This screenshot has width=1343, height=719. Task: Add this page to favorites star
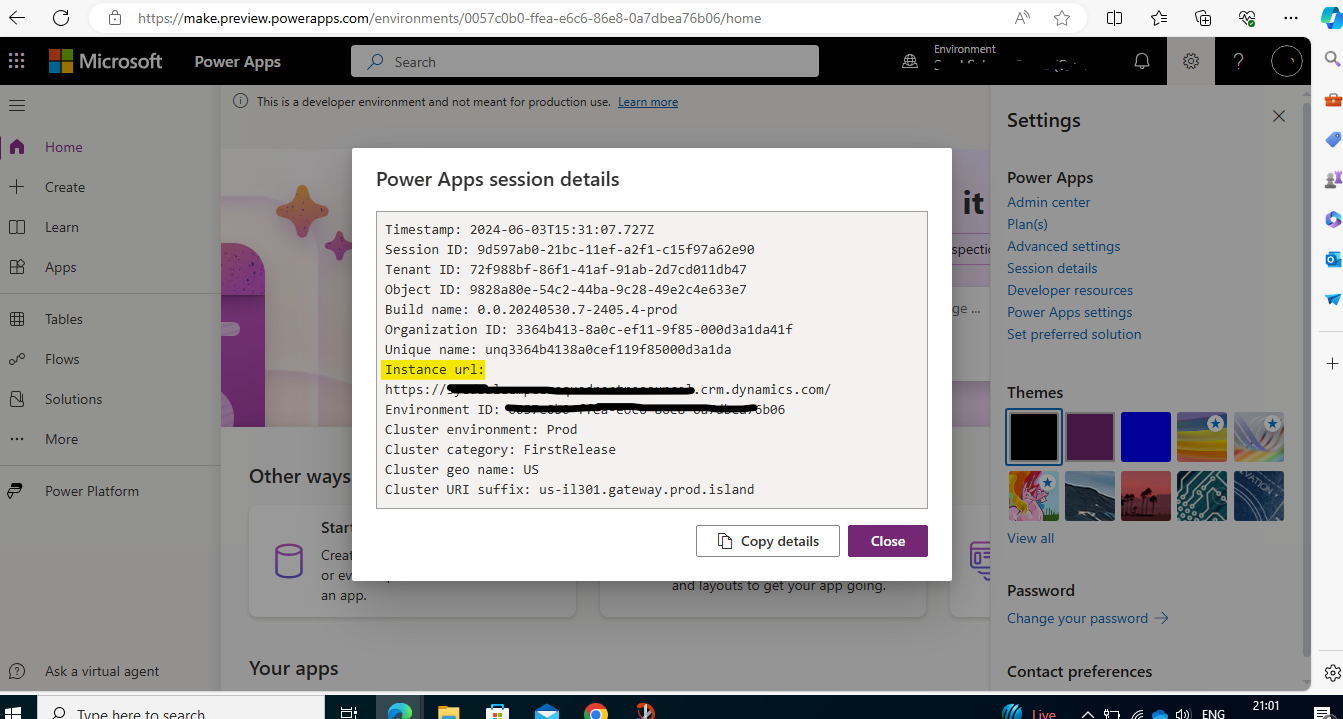1062,18
